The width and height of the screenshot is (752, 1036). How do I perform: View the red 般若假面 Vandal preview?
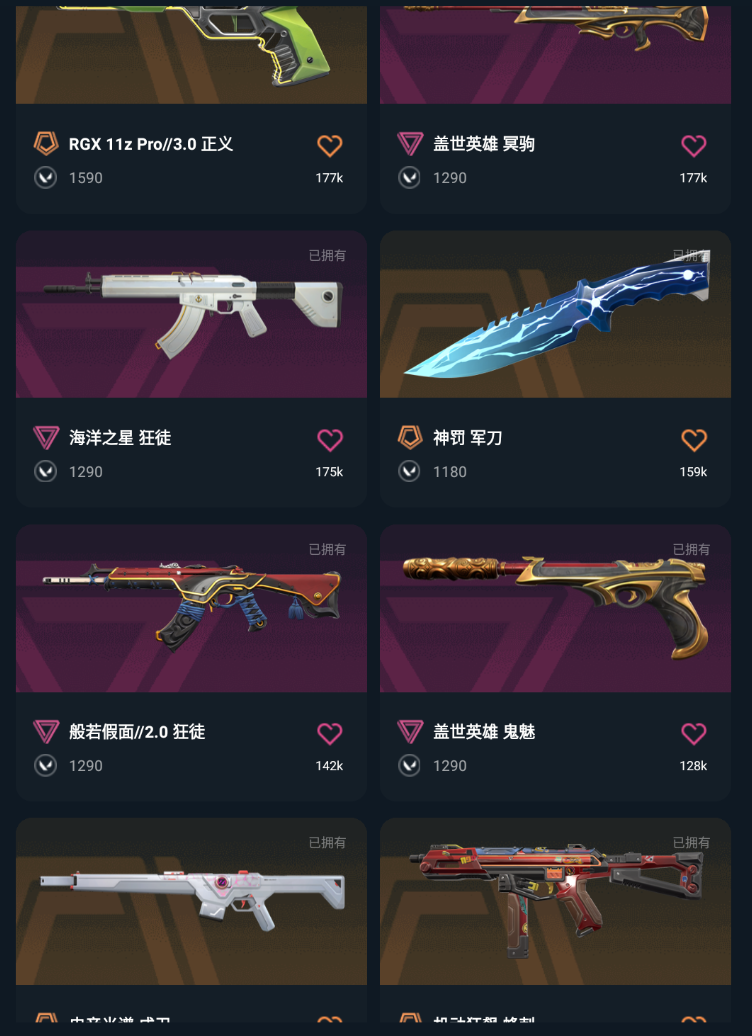192,609
